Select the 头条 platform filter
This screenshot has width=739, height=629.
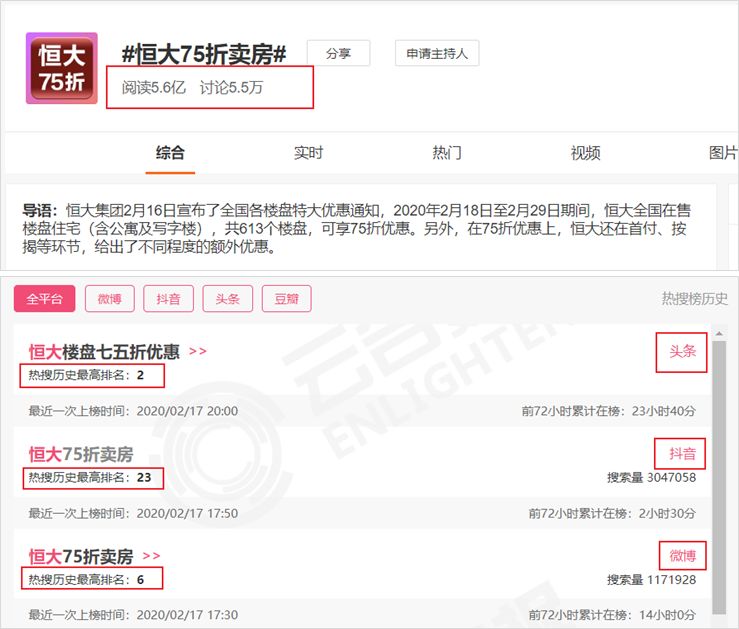point(228,299)
